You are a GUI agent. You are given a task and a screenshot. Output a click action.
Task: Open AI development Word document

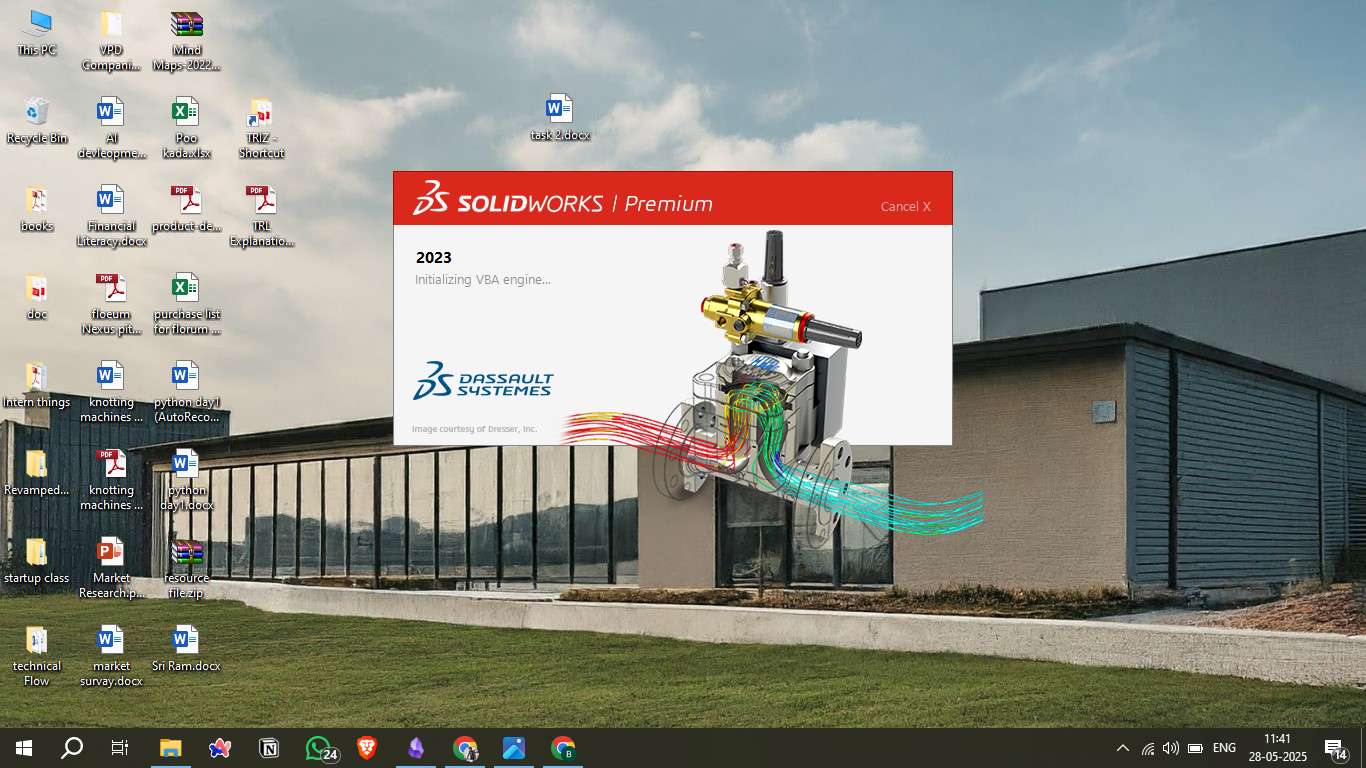(111, 128)
